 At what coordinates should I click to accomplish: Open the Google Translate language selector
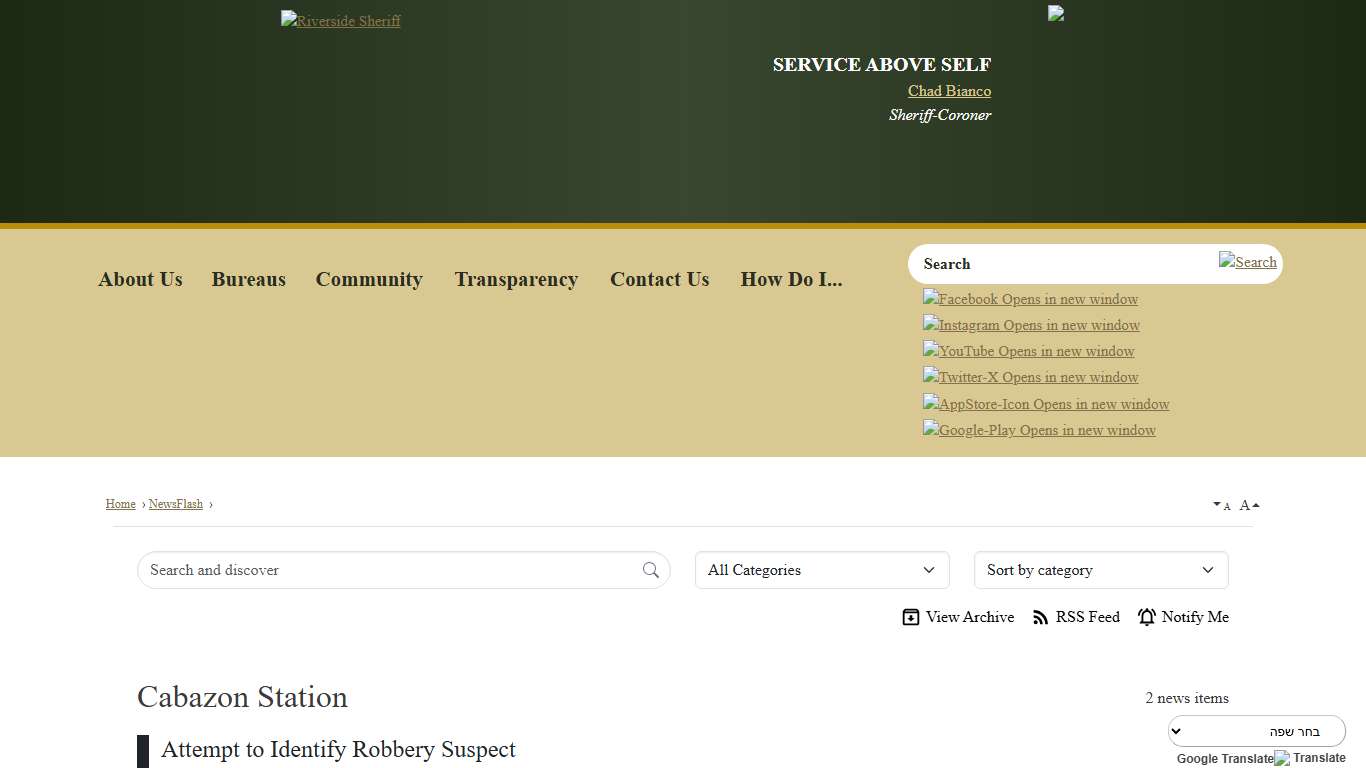(1257, 731)
